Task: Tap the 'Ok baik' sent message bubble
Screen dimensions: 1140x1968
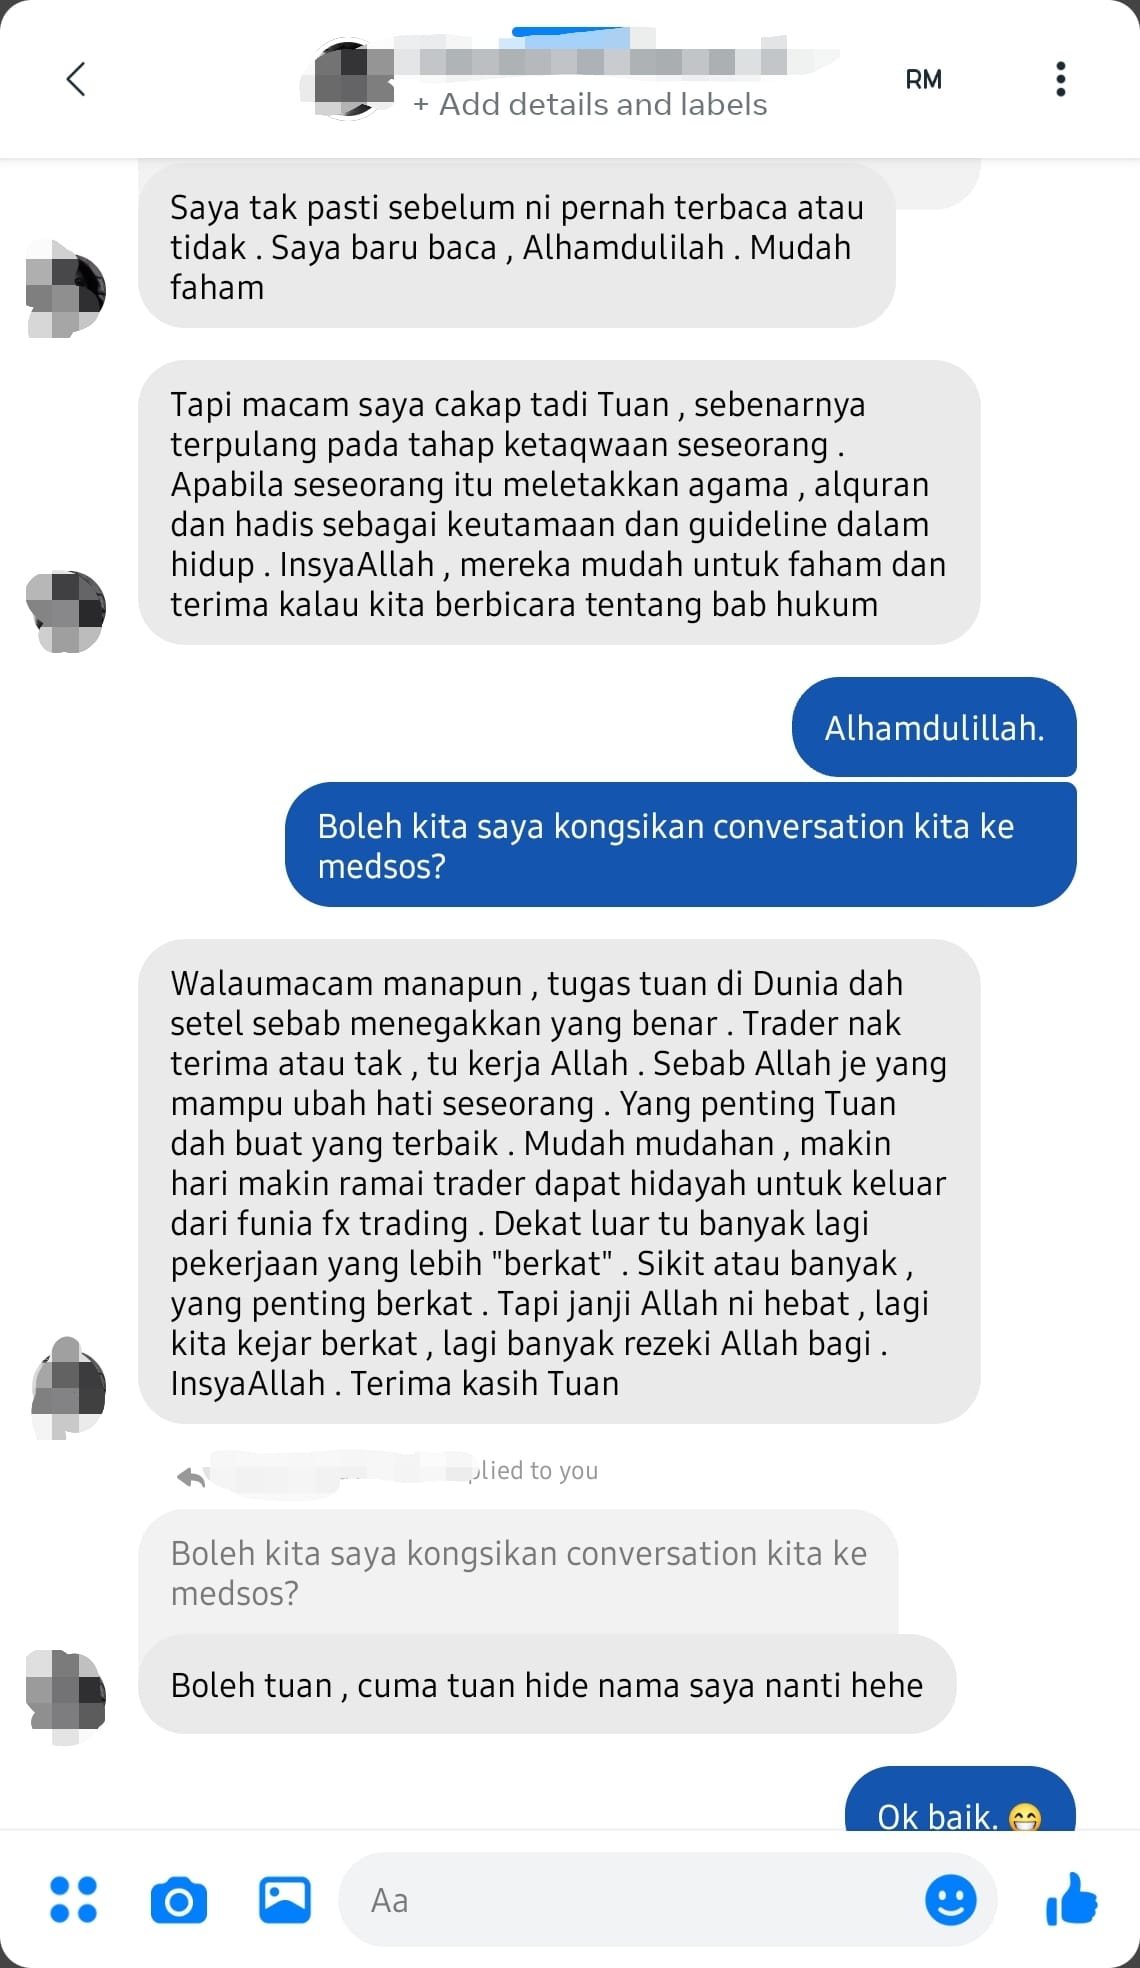Action: click(x=960, y=1802)
